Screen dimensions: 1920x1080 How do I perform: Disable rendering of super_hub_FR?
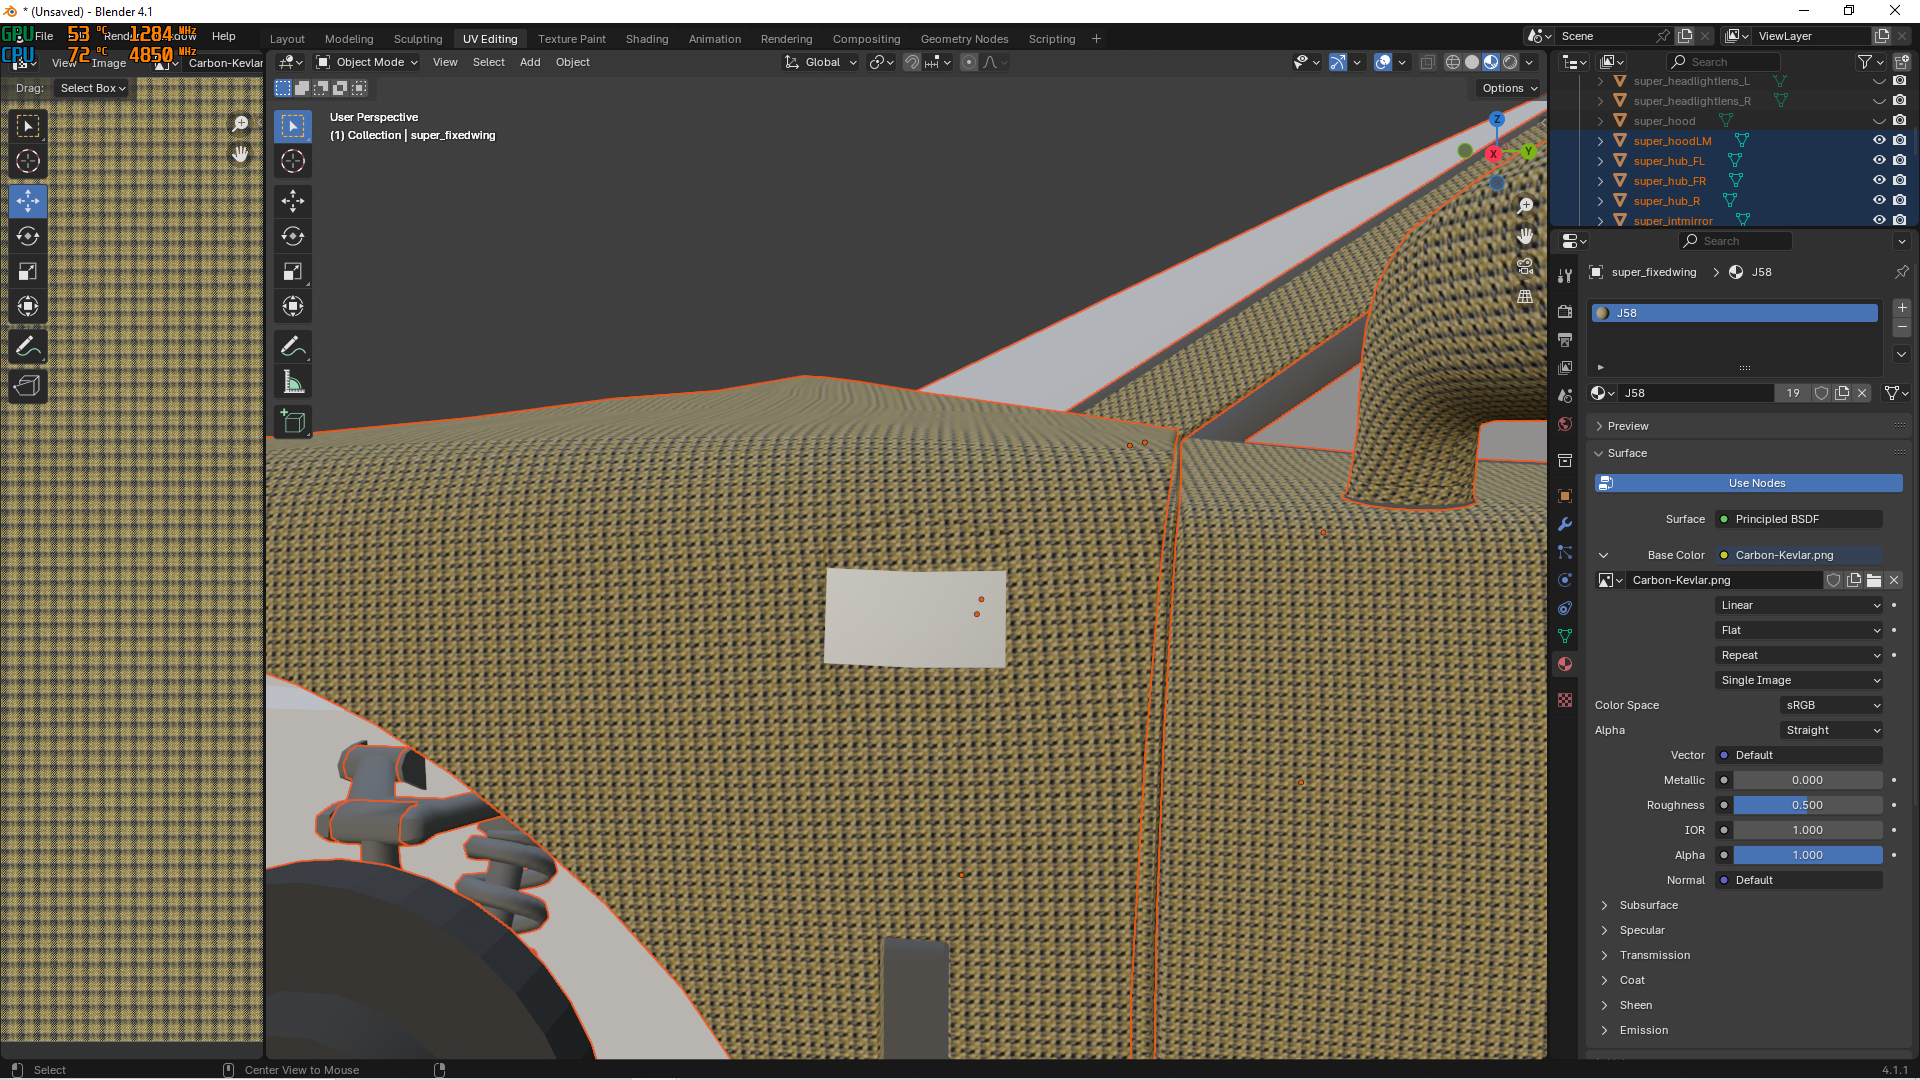pos(1900,181)
